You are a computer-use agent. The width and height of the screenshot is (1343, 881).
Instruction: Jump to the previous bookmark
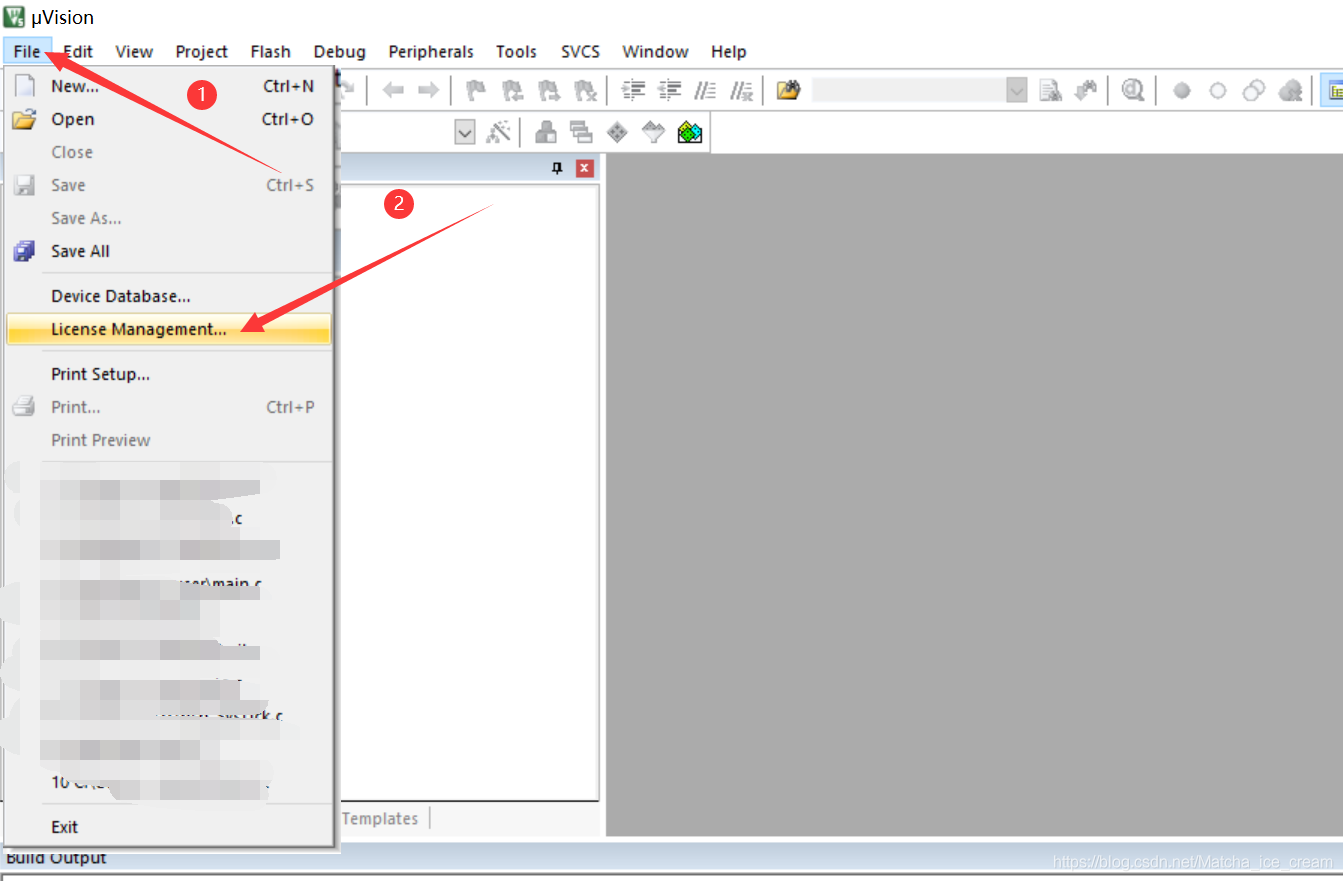[x=512, y=90]
